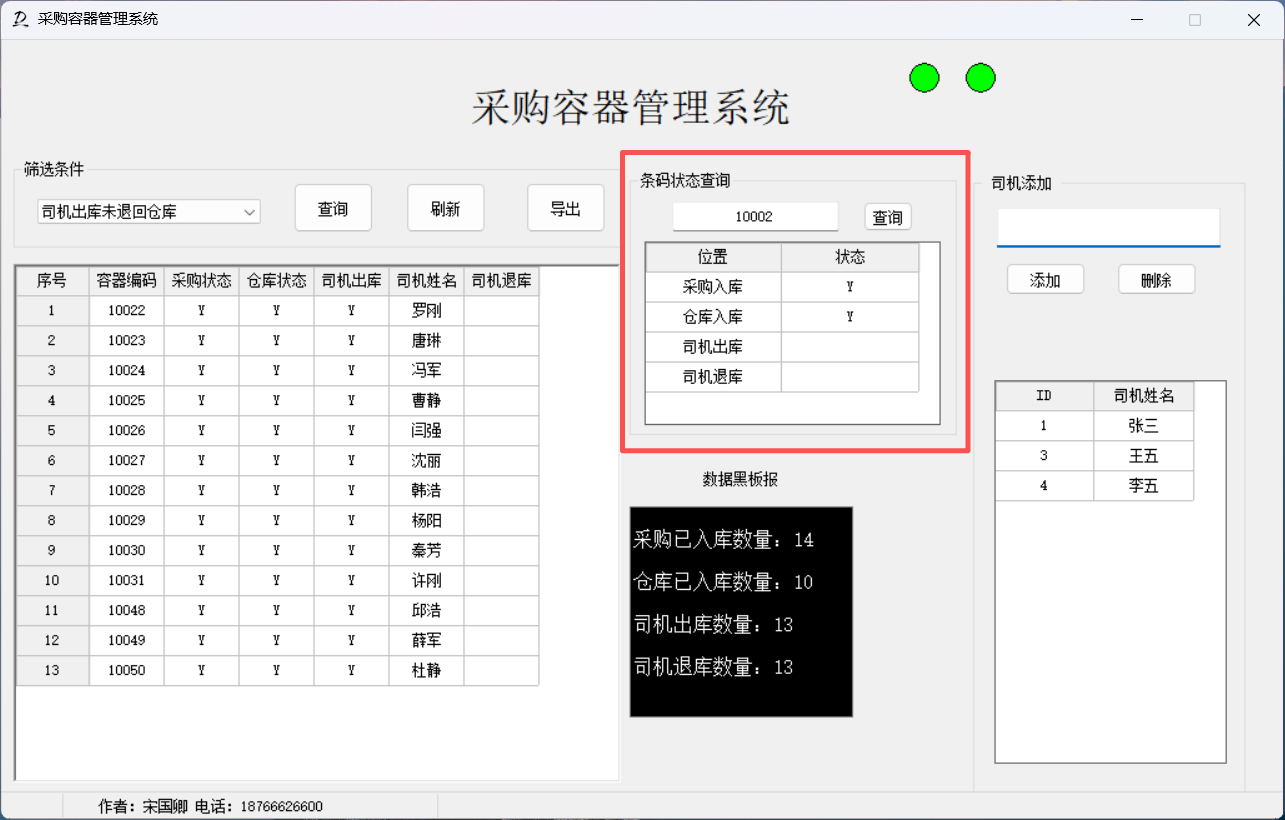Viewport: 1285px width, 820px height.
Task: Click driver name 闫强
Action: click(427, 431)
